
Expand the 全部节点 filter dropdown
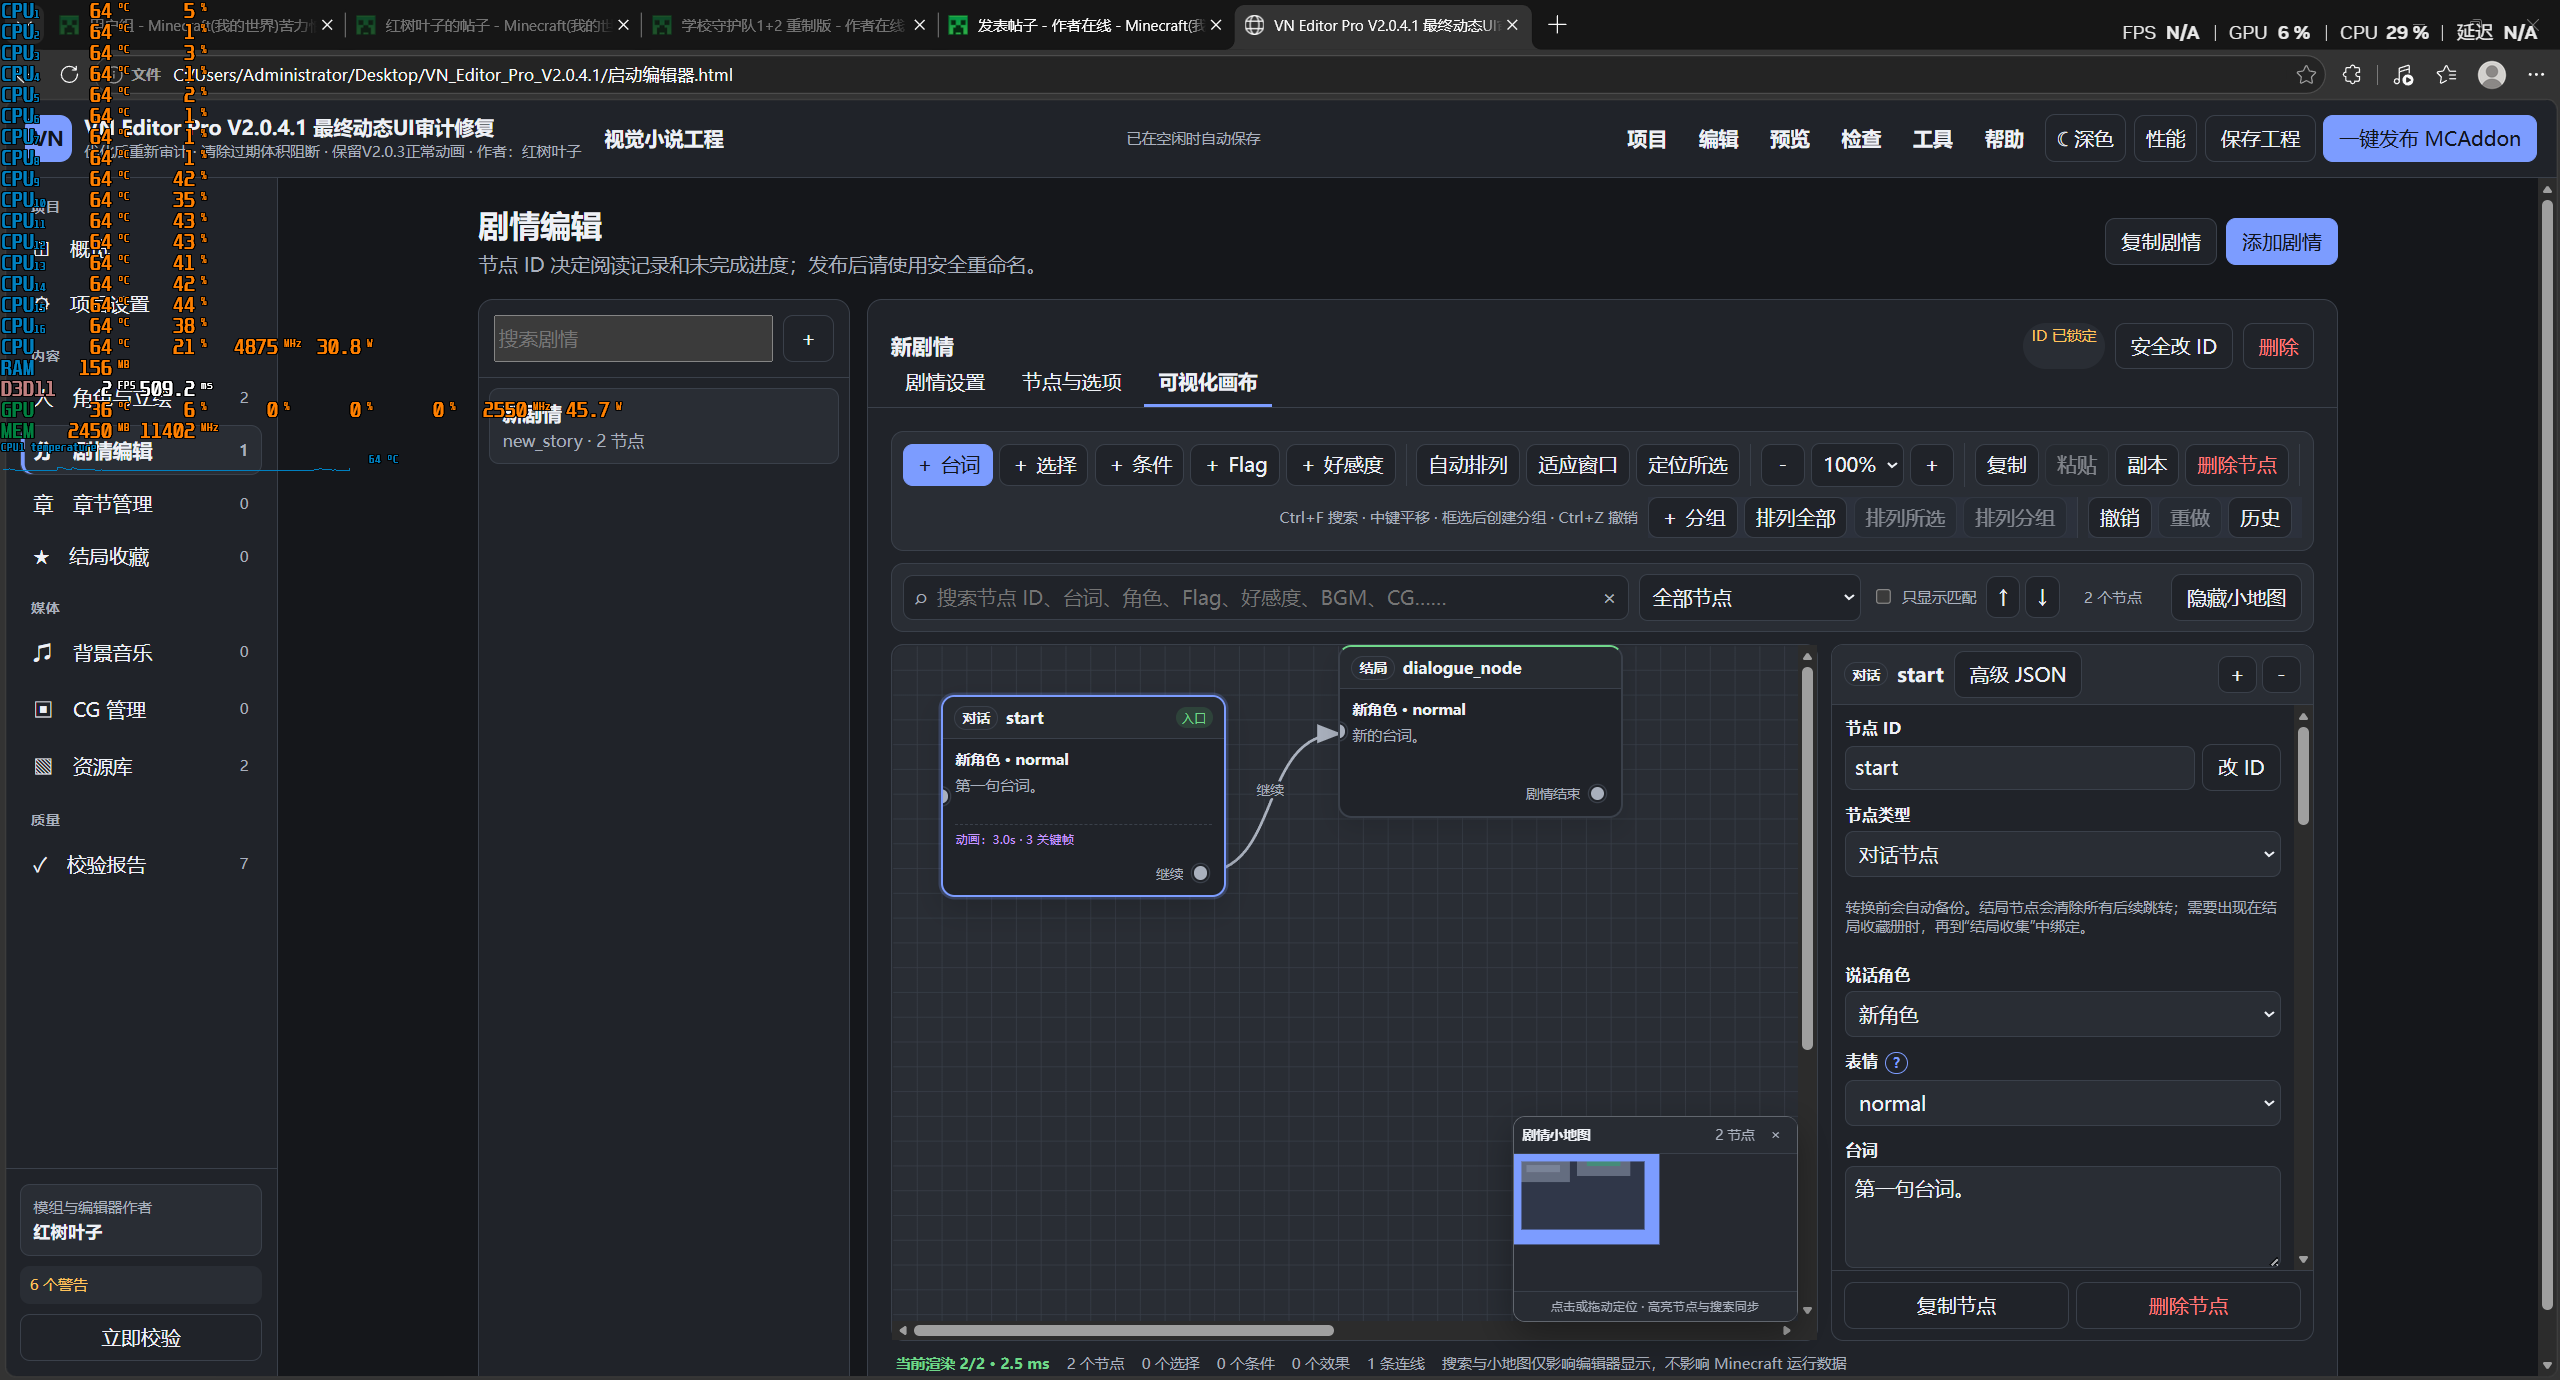tap(1749, 598)
